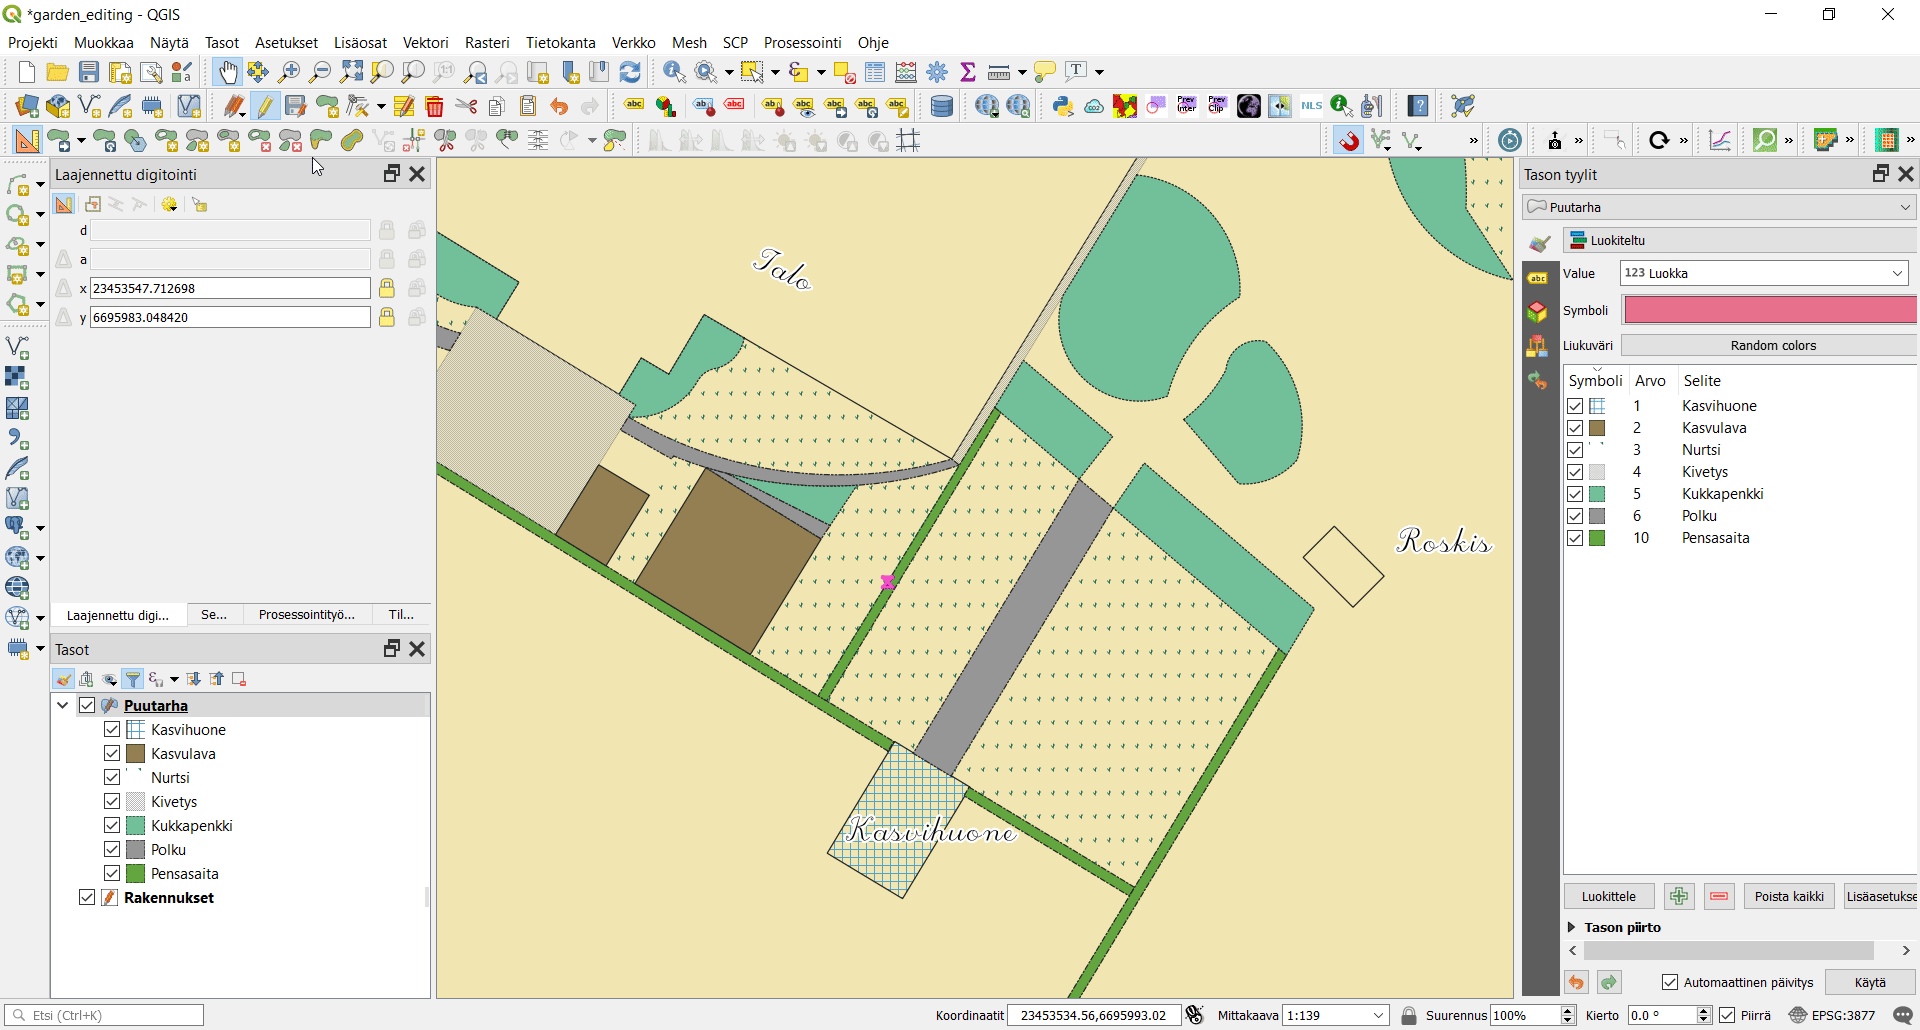Click the Refresh map icon
Screen dimensions: 1920x1030
pyautogui.click(x=630, y=72)
